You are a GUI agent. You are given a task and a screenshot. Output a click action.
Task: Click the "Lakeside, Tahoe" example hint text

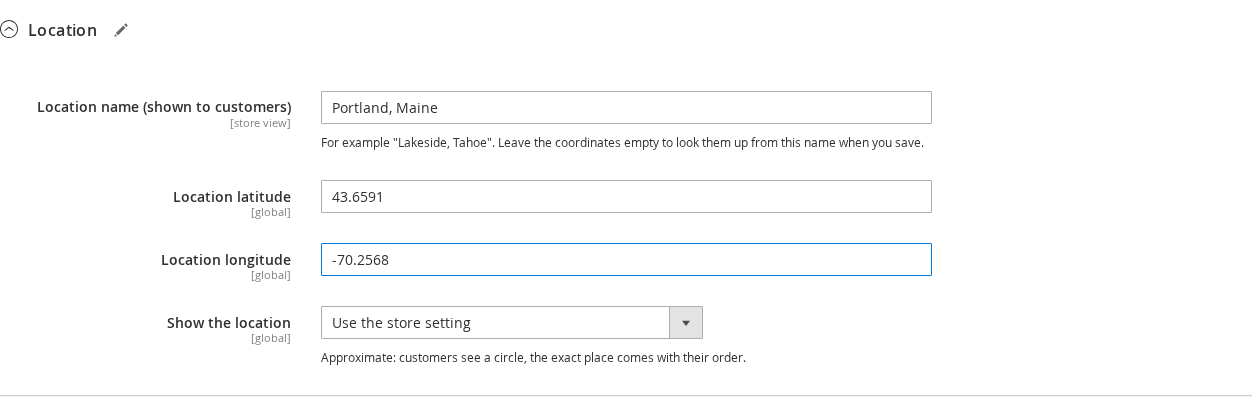622,143
